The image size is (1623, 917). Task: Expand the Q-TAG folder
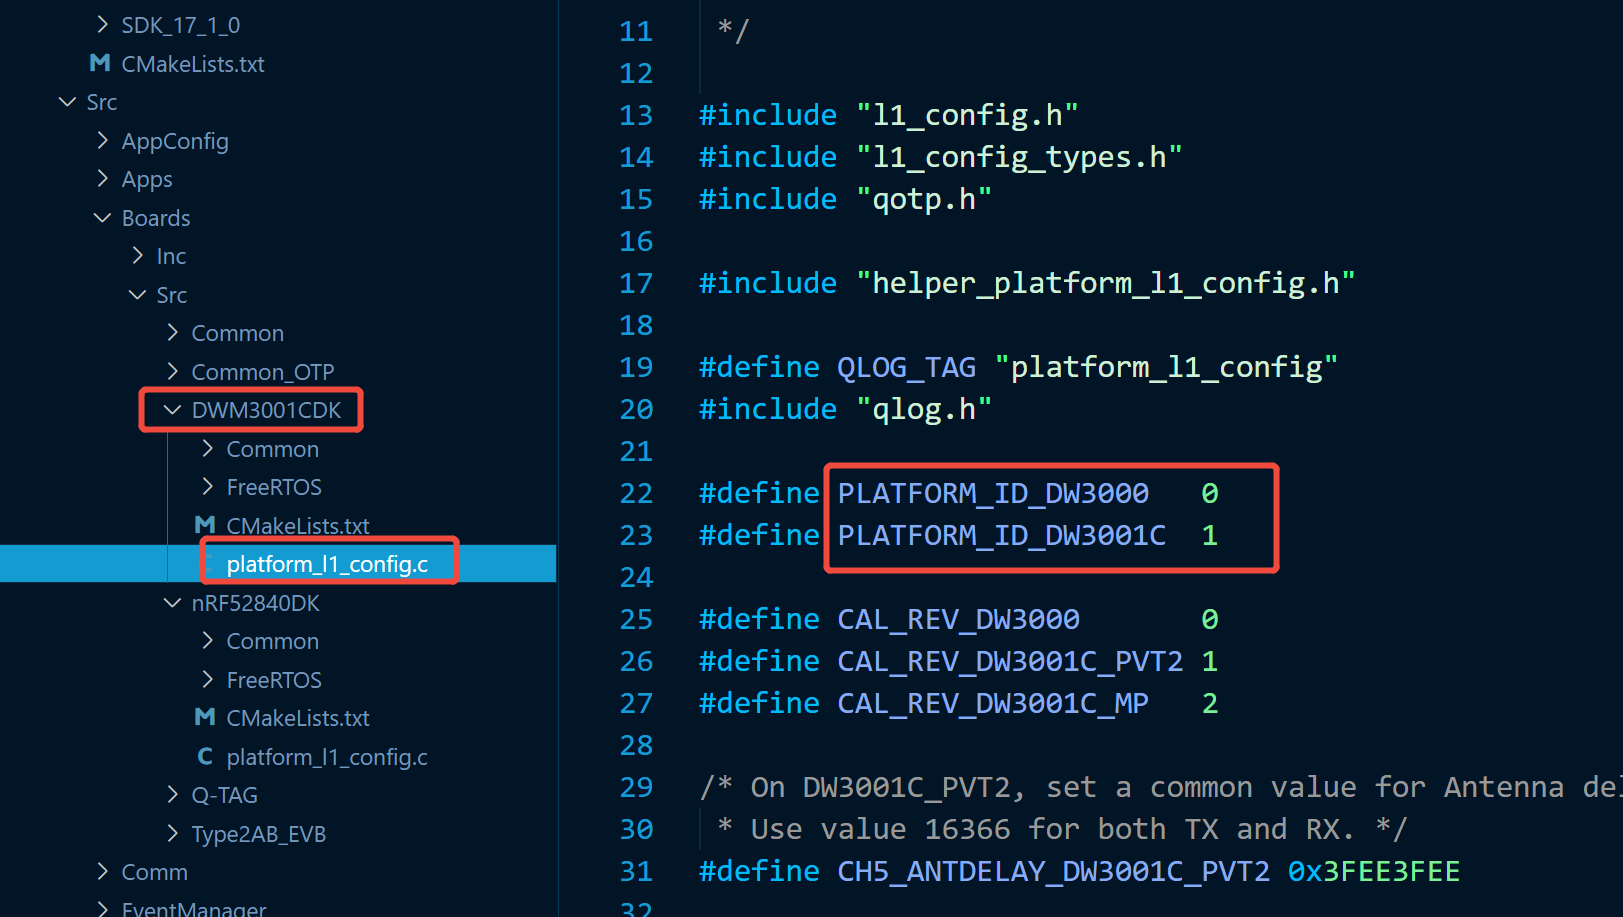(172, 795)
